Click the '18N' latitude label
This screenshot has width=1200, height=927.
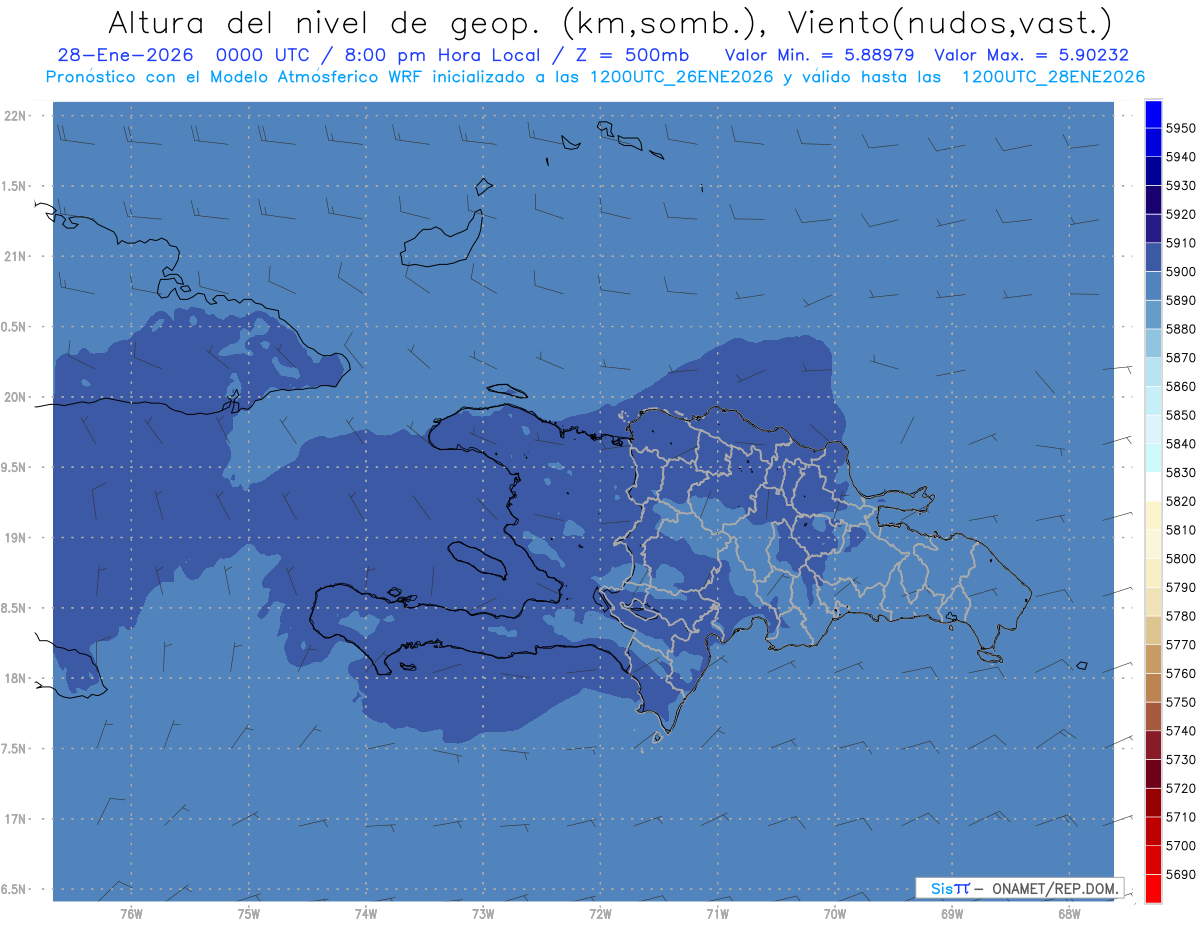tap(15, 678)
